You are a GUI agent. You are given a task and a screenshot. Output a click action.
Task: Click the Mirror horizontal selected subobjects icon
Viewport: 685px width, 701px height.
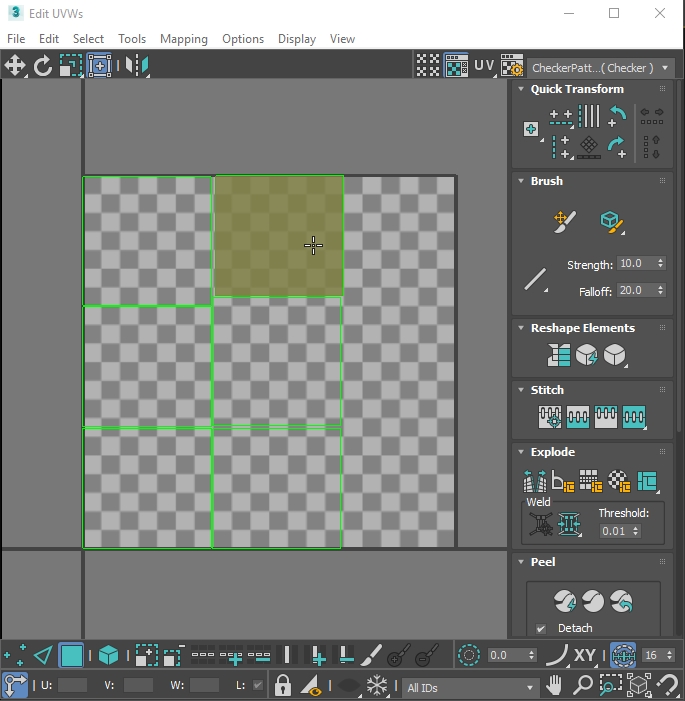click(137, 66)
